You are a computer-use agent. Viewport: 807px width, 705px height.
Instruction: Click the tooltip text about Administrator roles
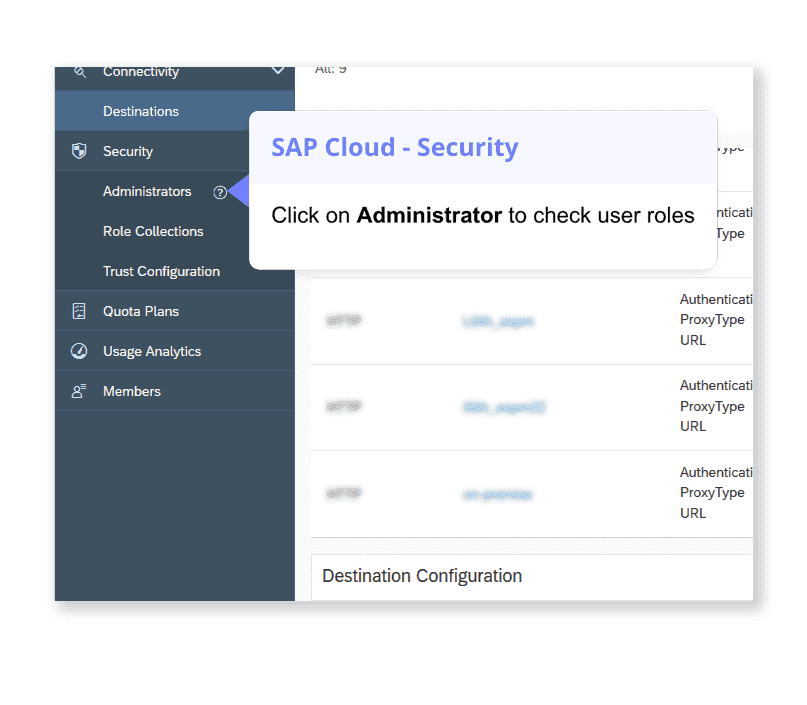click(483, 216)
